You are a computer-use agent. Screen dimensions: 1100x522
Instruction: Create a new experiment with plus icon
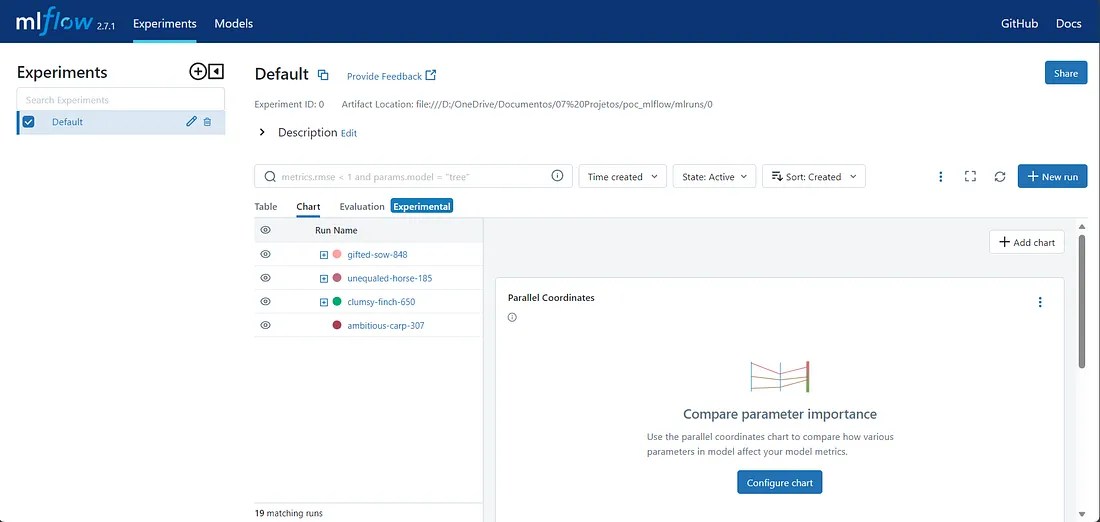coord(198,72)
